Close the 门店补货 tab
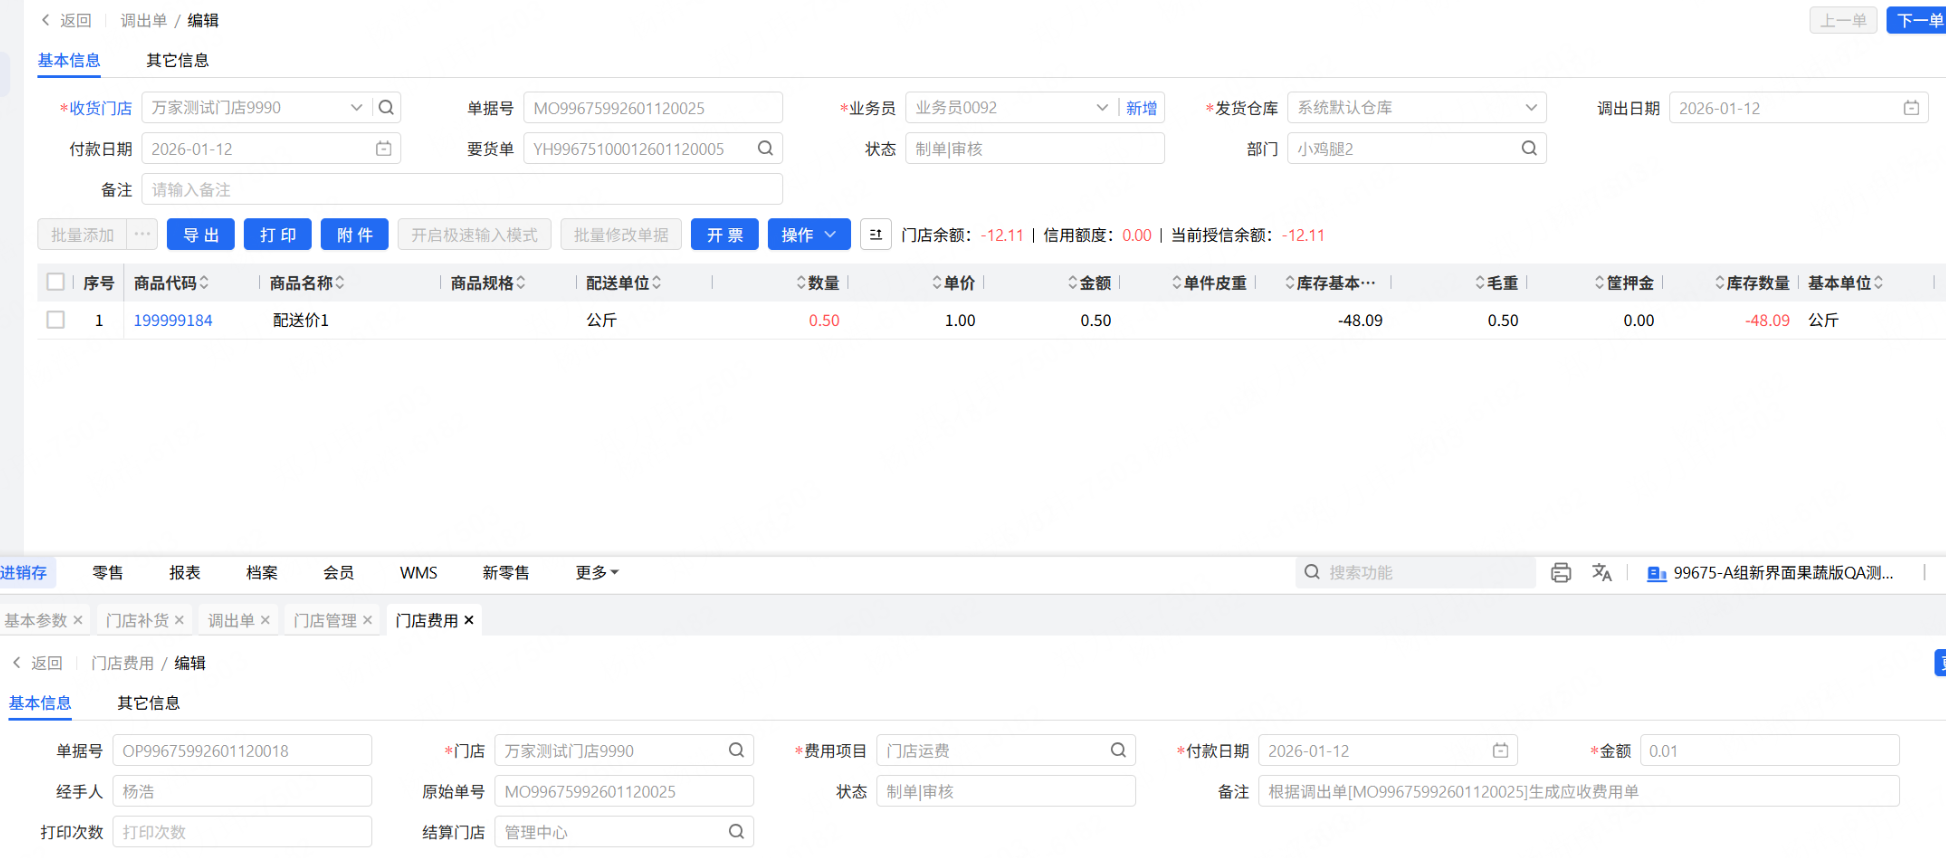This screenshot has height=858, width=1946. 179,621
